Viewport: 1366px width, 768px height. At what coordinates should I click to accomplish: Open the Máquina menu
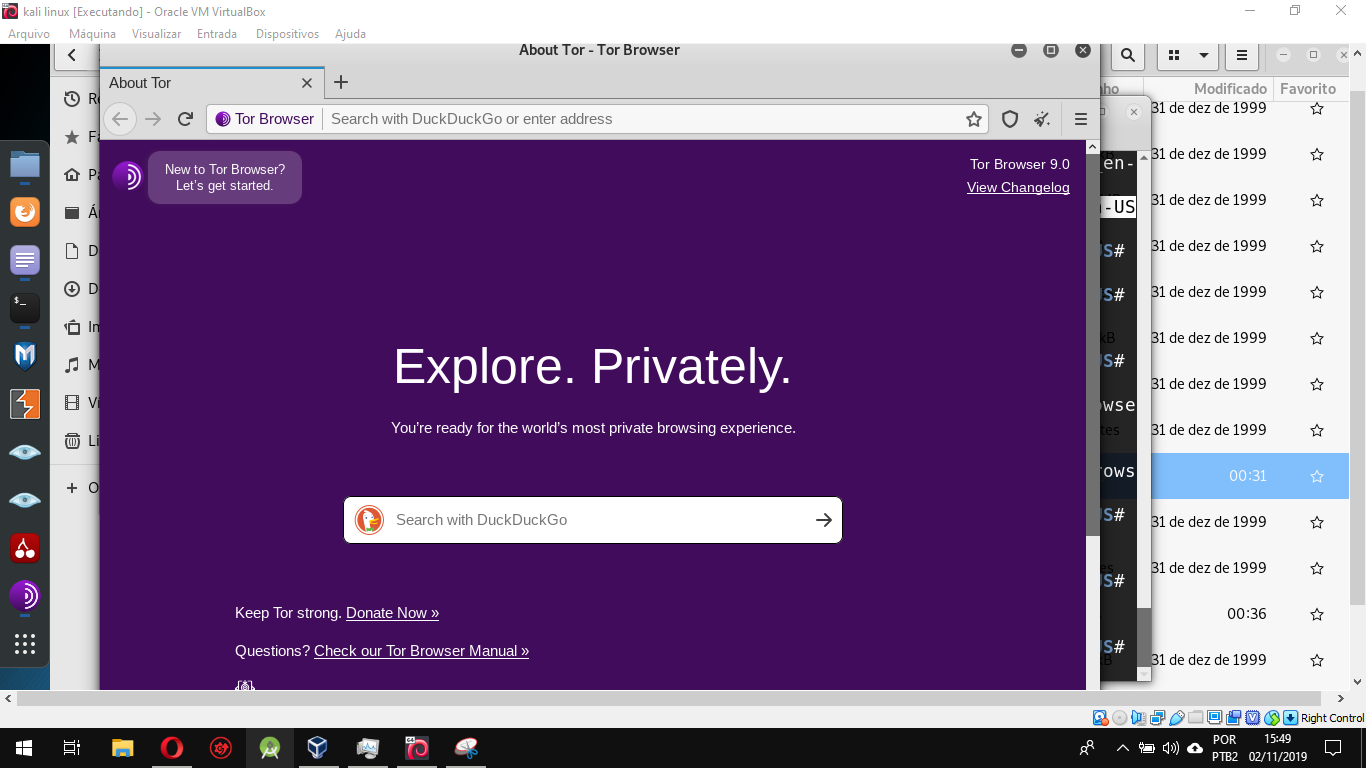[92, 34]
